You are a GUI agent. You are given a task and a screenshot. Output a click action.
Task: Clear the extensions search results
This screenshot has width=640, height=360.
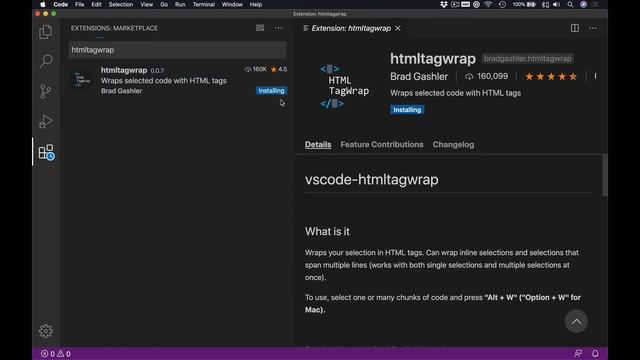(260, 28)
